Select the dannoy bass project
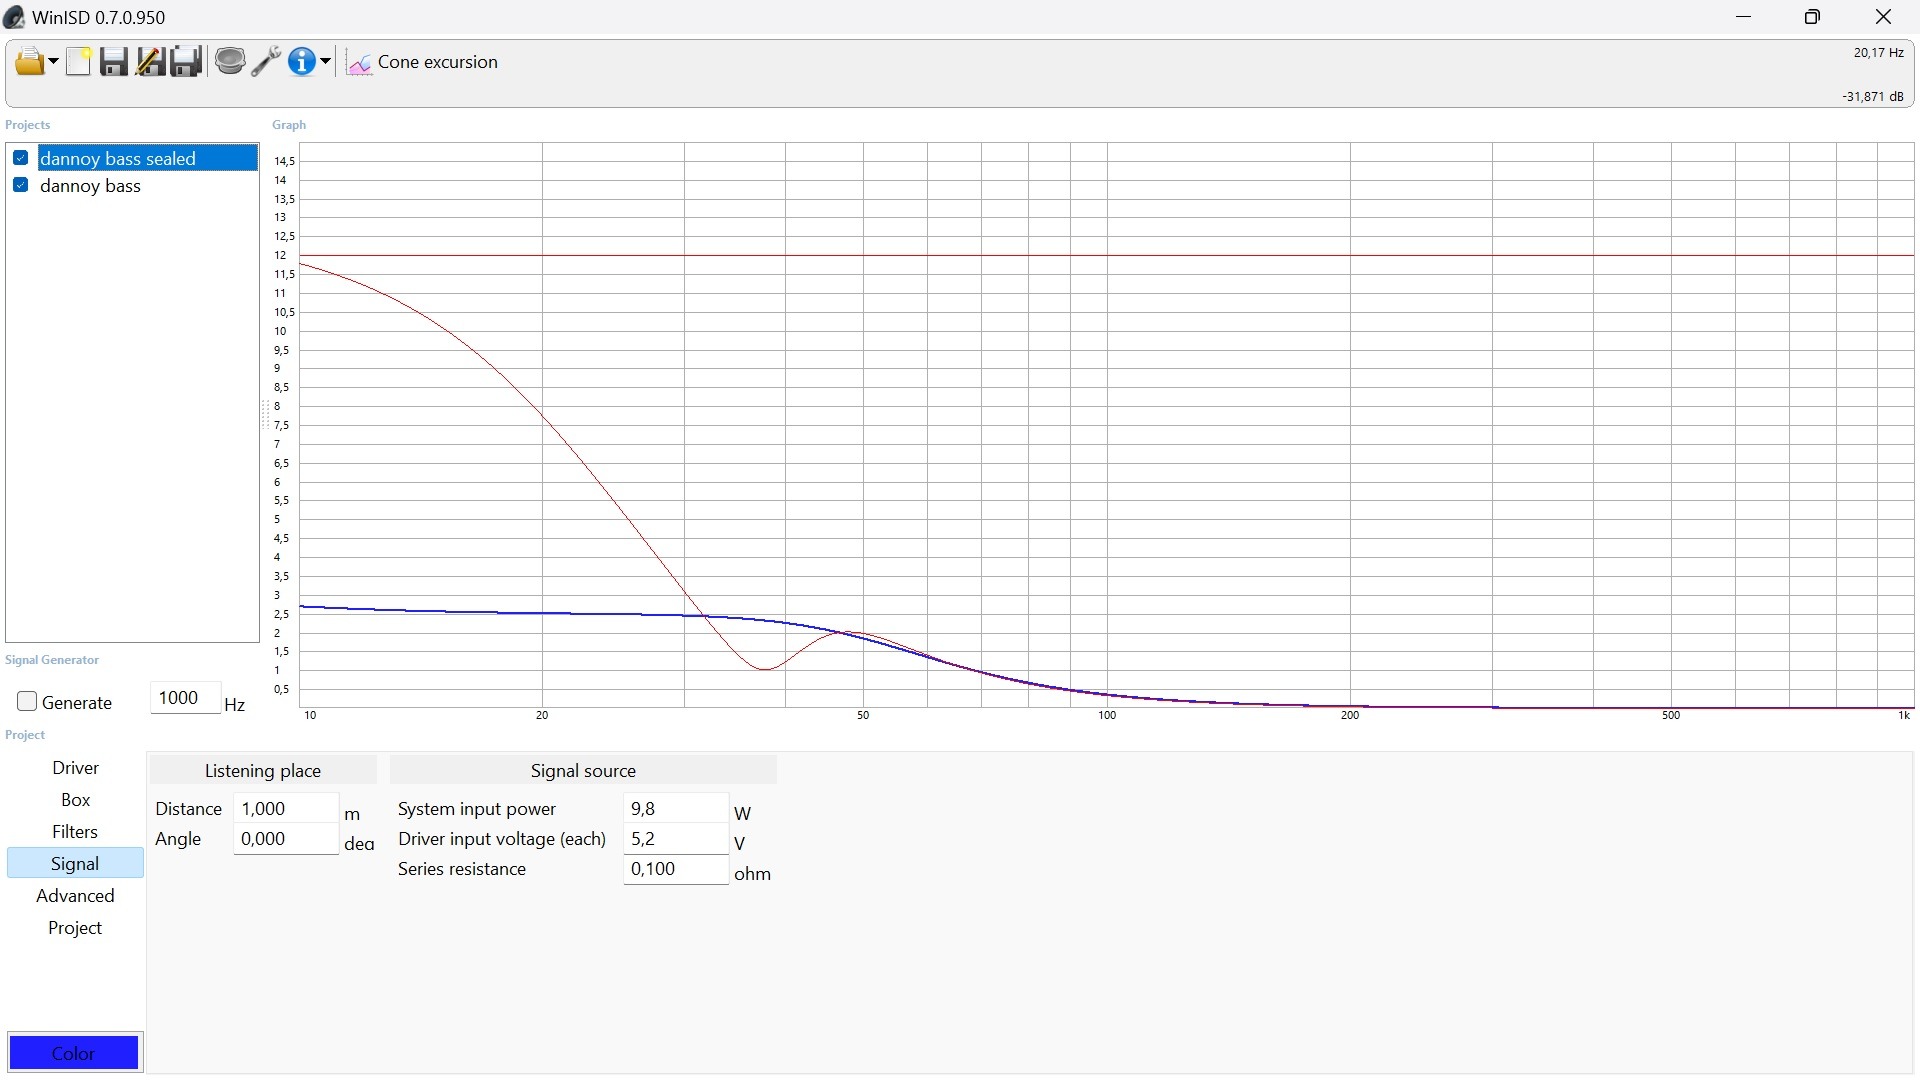This screenshot has width=1920, height=1080. click(x=90, y=186)
